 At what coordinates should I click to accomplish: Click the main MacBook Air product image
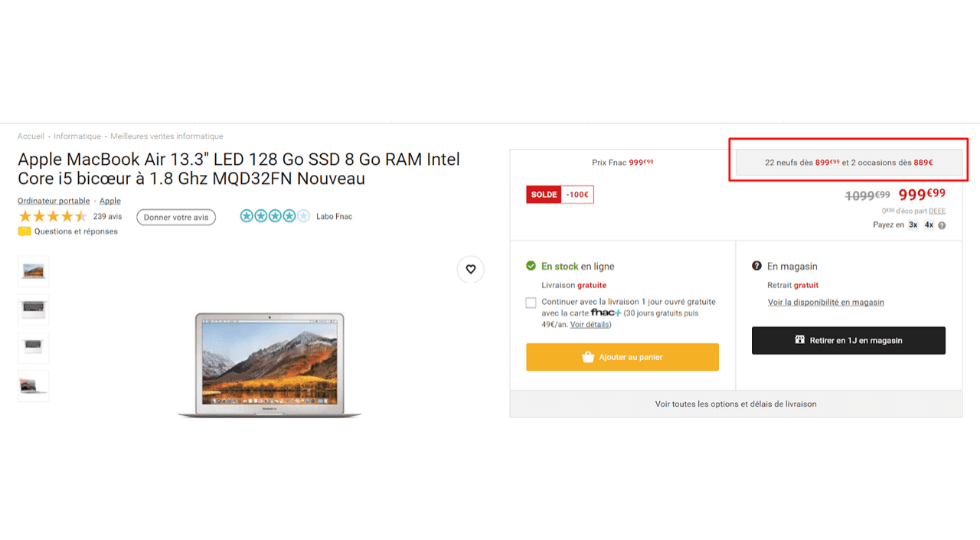tap(269, 364)
